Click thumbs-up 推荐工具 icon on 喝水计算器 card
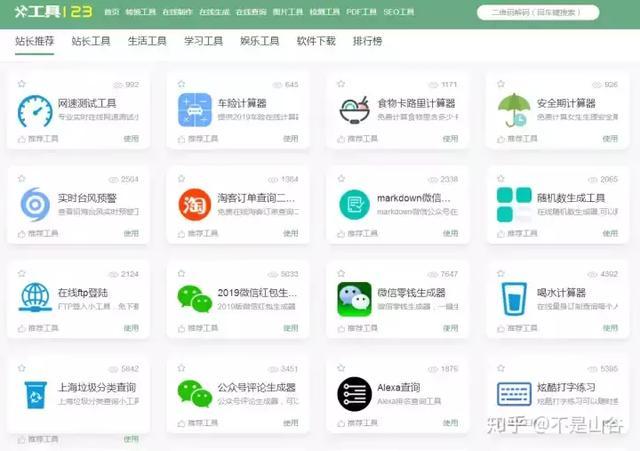This screenshot has height=451, width=640. tap(501, 329)
